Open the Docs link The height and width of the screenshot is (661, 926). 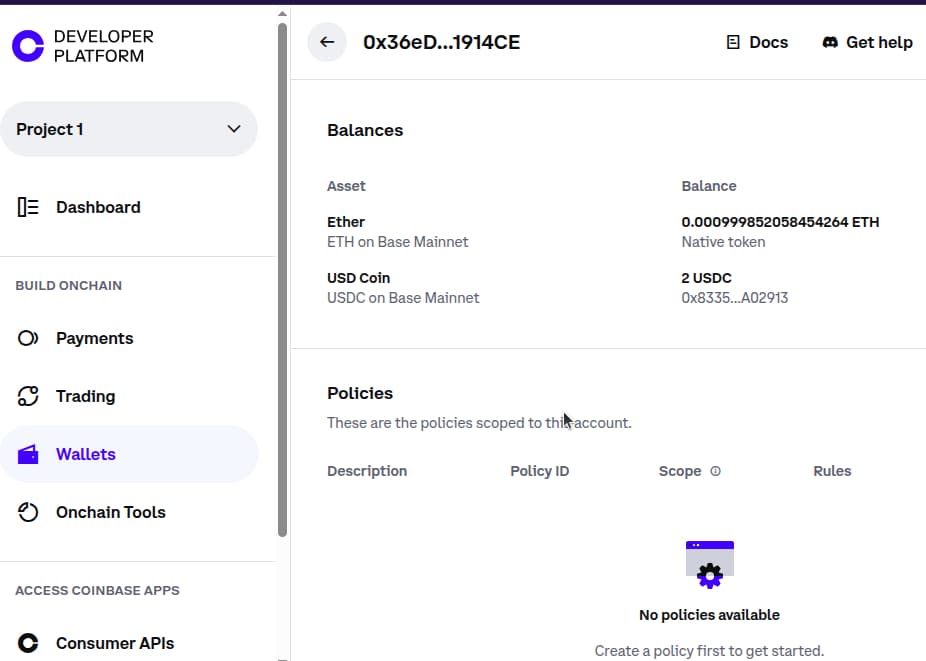tap(768, 42)
